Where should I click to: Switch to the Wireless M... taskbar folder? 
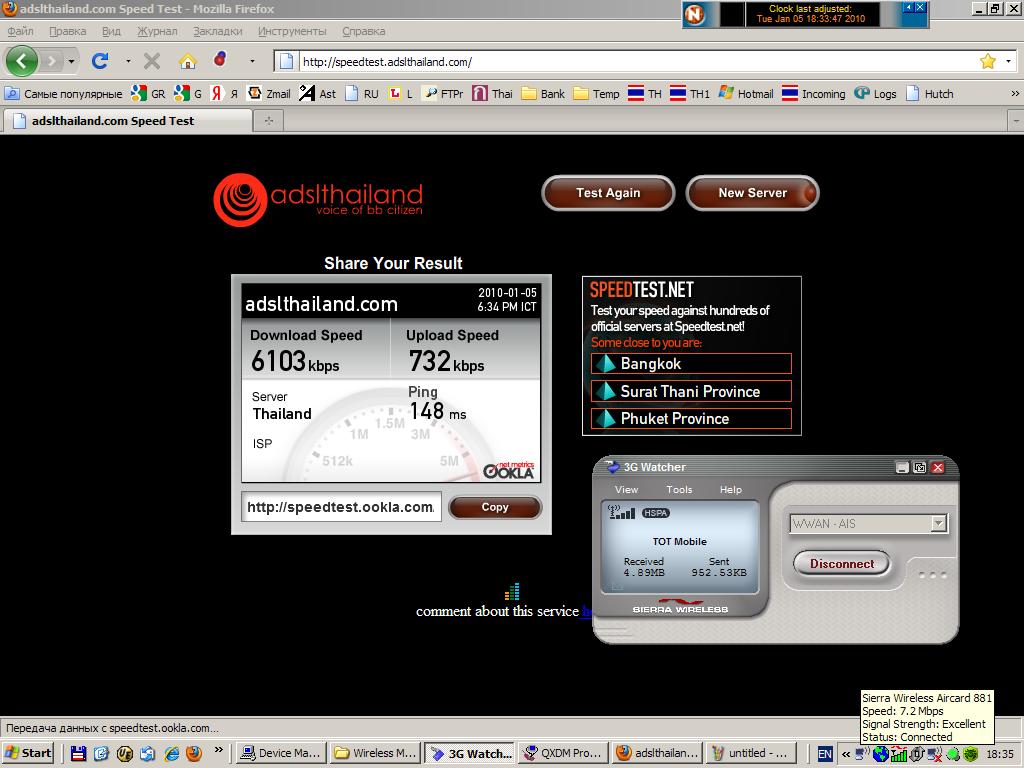(376, 753)
